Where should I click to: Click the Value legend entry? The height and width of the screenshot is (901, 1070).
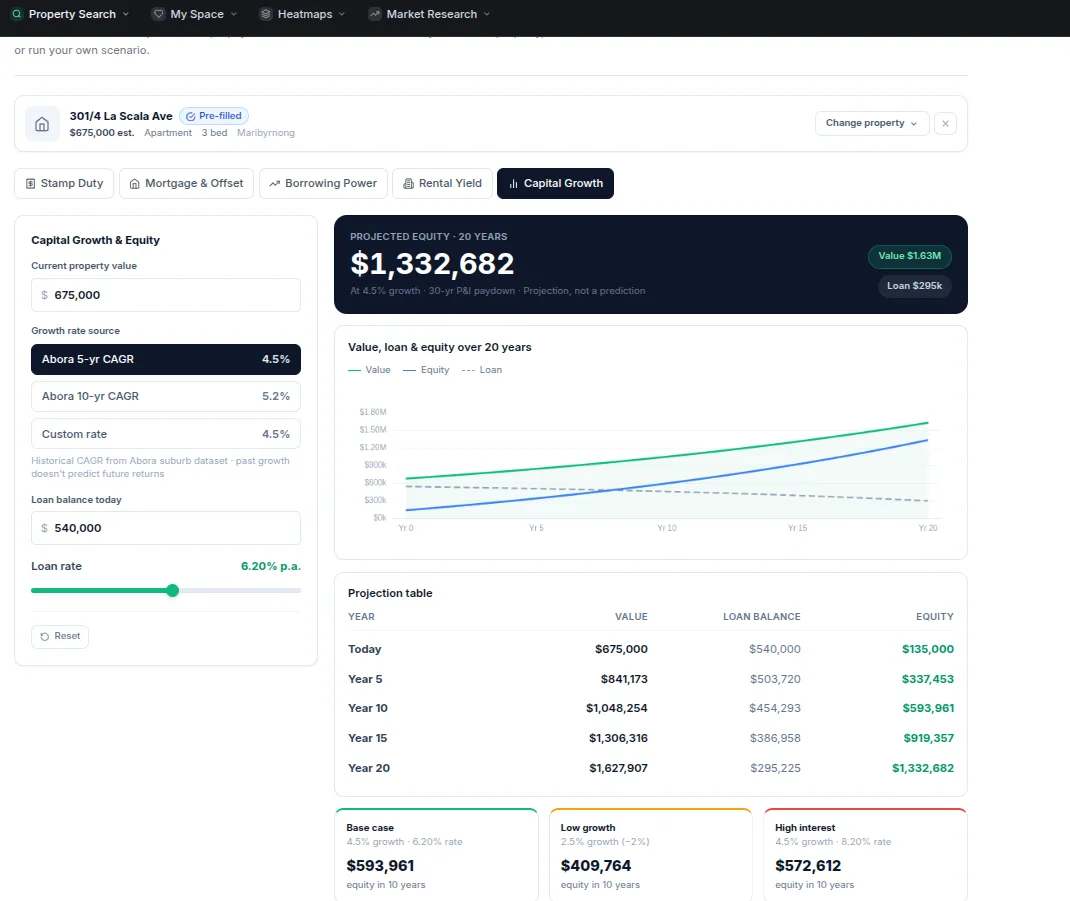point(369,370)
